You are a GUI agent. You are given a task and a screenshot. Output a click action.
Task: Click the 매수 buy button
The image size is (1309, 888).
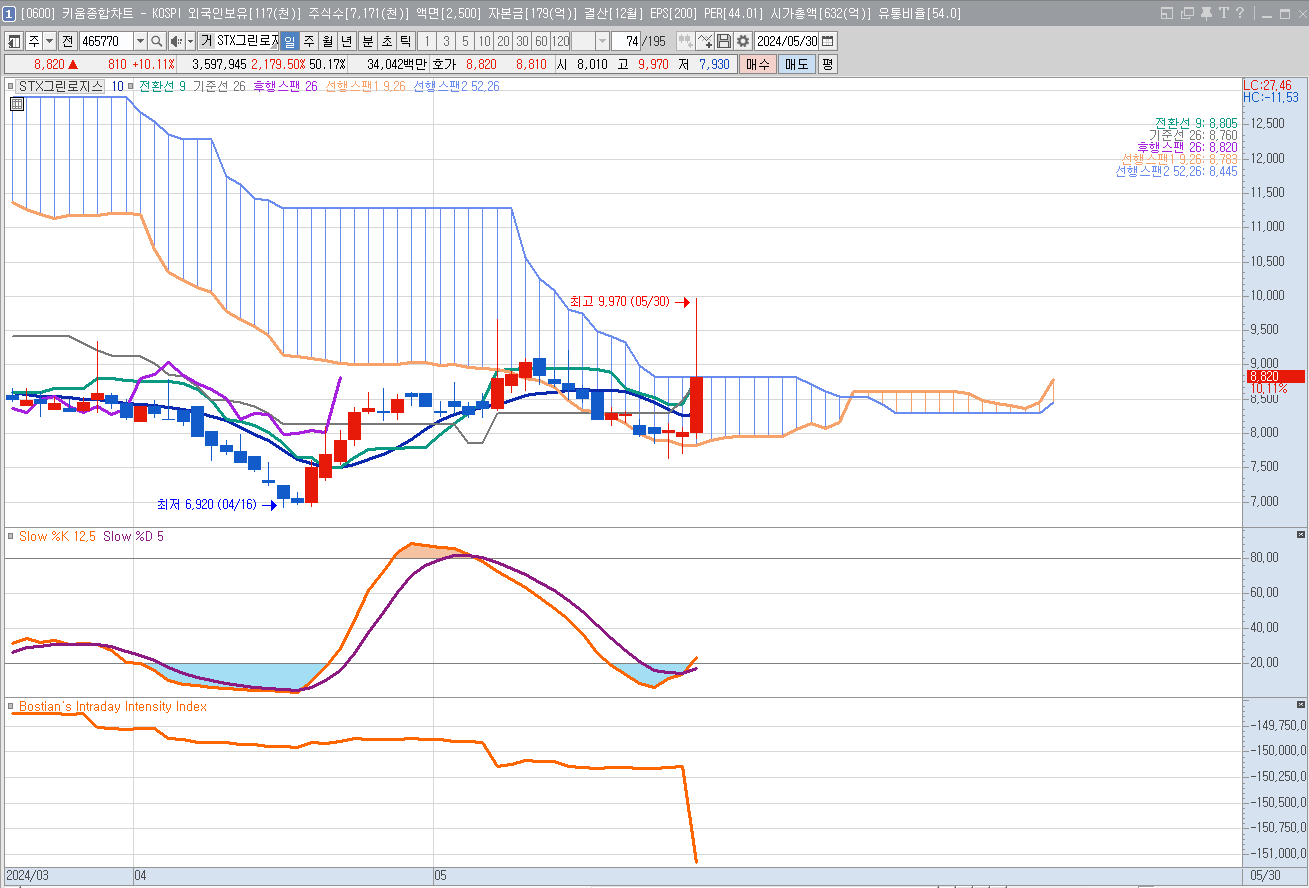click(x=757, y=64)
